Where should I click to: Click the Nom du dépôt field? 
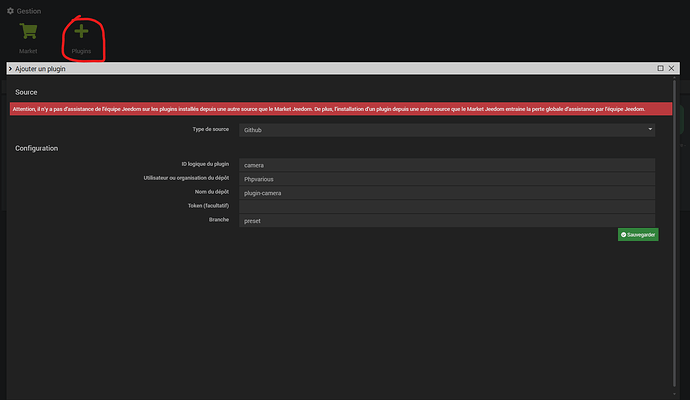click(x=447, y=193)
